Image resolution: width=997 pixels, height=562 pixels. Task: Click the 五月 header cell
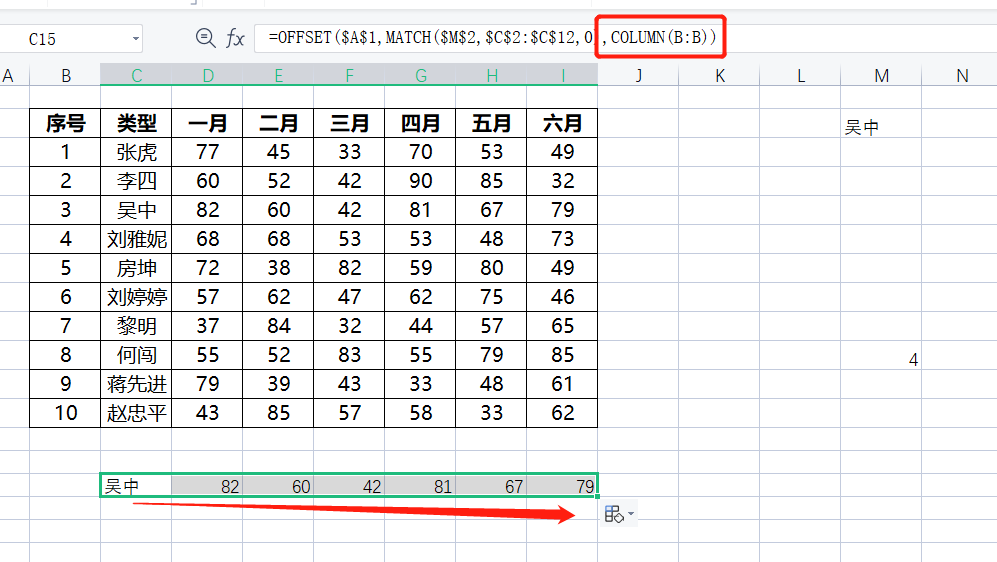[492, 123]
